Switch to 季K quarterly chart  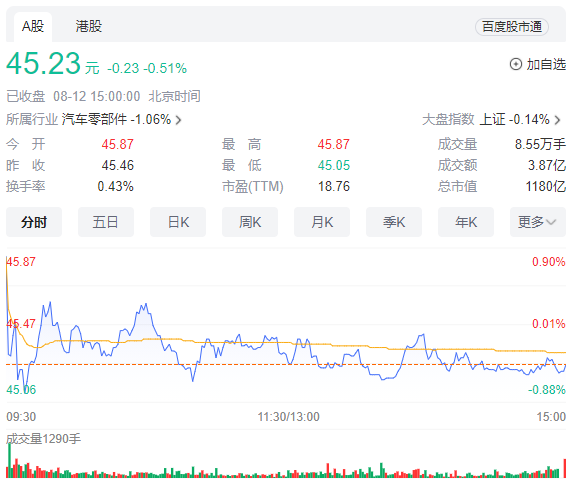(394, 222)
